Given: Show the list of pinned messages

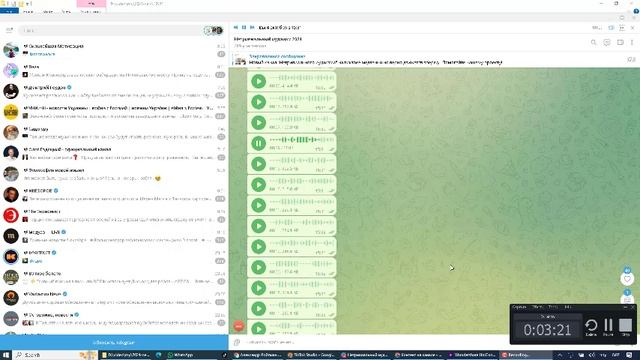Looking at the screenshot, I should (x=631, y=60).
